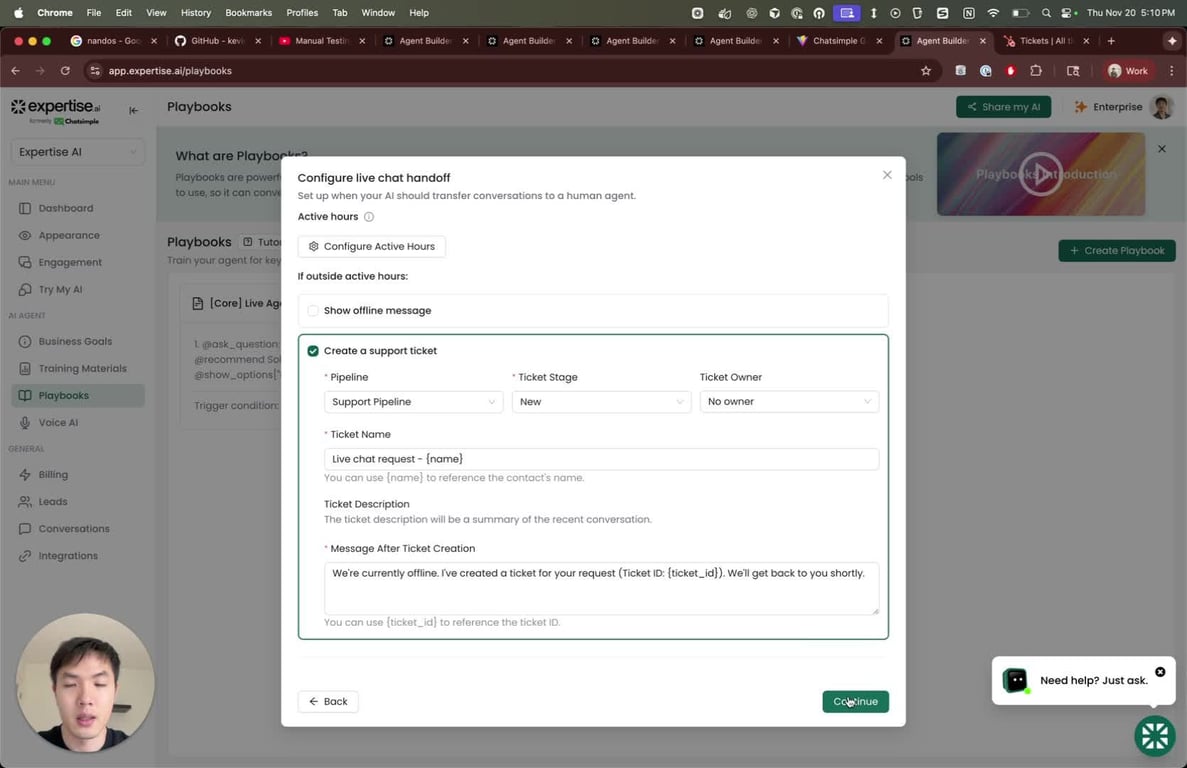Play the Playbooks Introduction video
Image resolution: width=1187 pixels, height=768 pixels.
(x=1040, y=174)
